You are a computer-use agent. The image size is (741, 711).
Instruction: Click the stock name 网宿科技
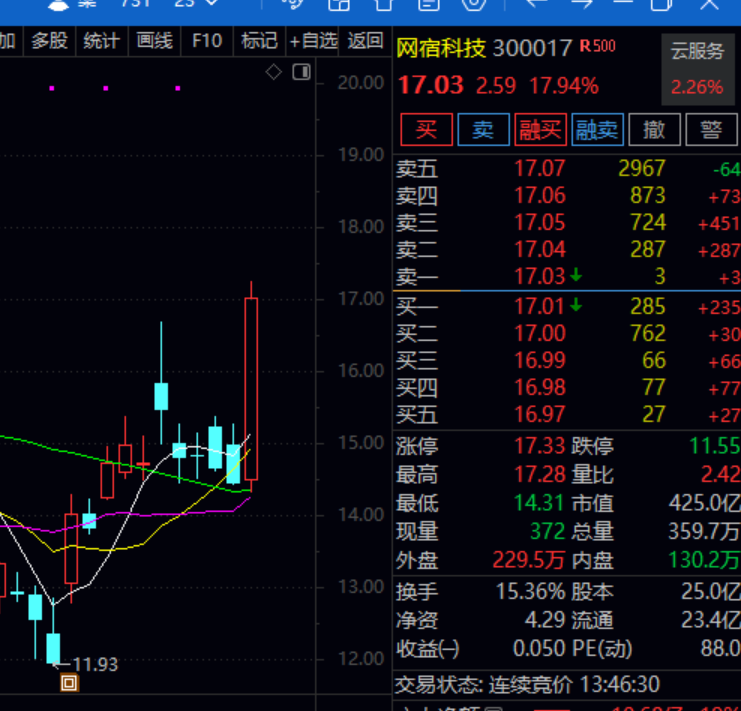click(x=441, y=48)
